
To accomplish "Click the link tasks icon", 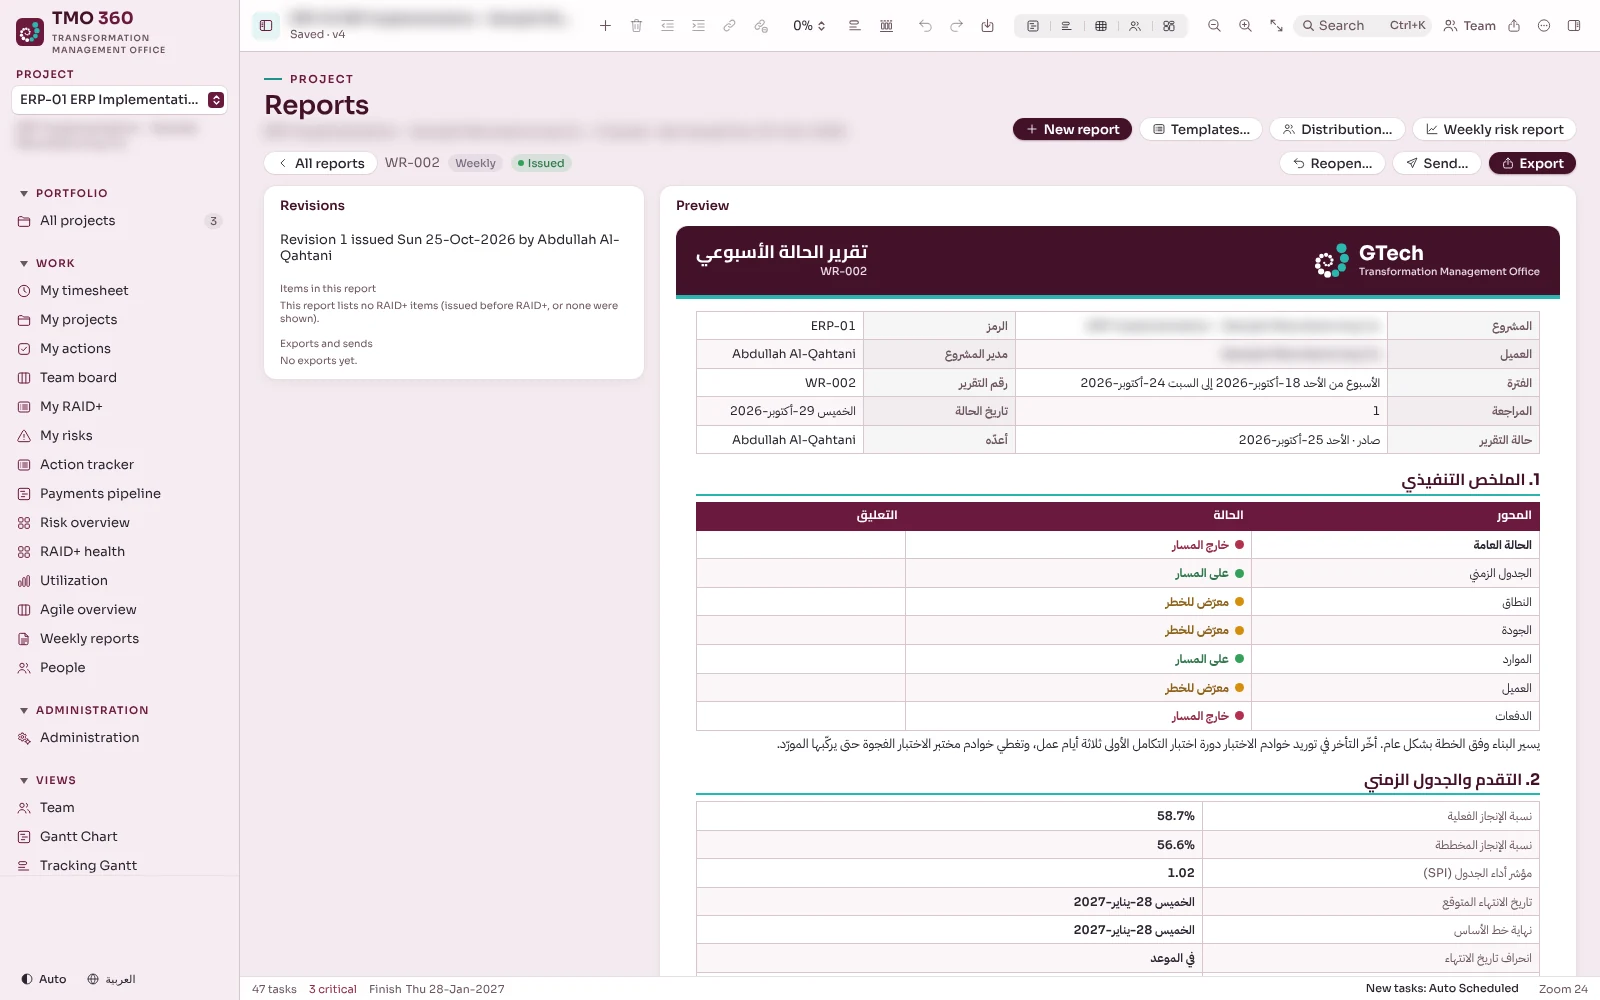I will 729,26.
